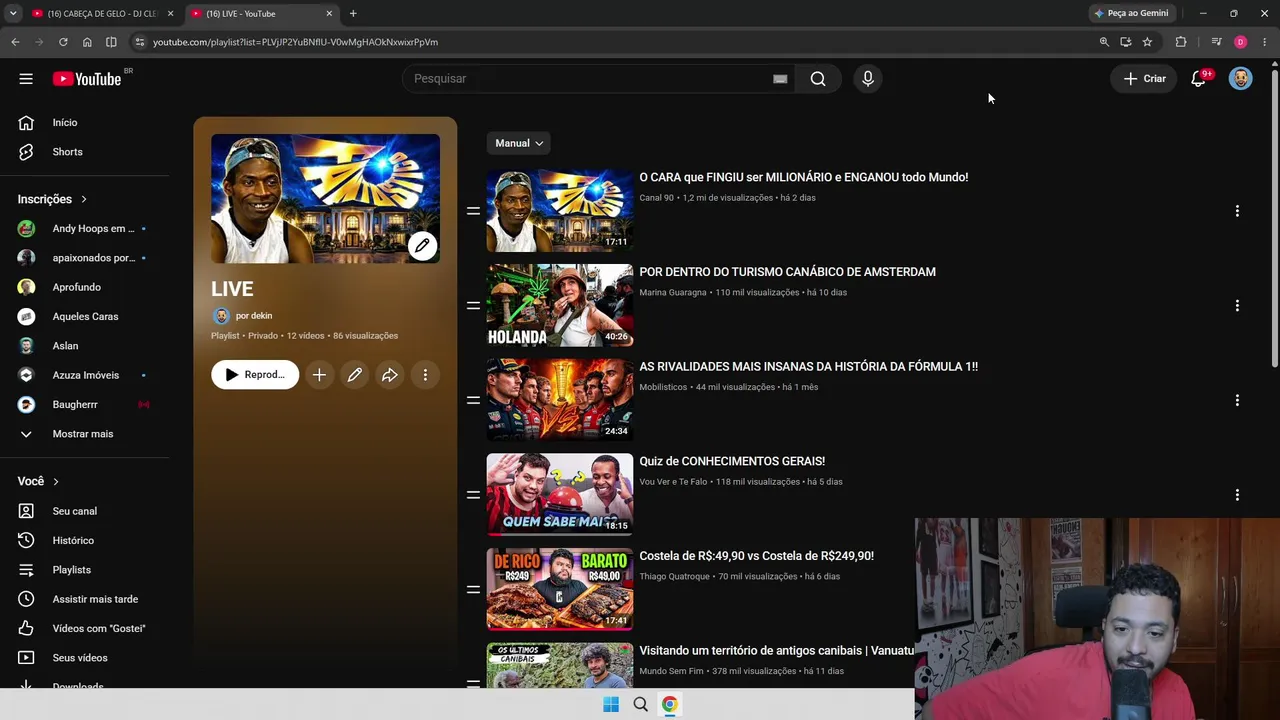1280x720 pixels.
Task: Reload the current page
Action: click(x=63, y=42)
